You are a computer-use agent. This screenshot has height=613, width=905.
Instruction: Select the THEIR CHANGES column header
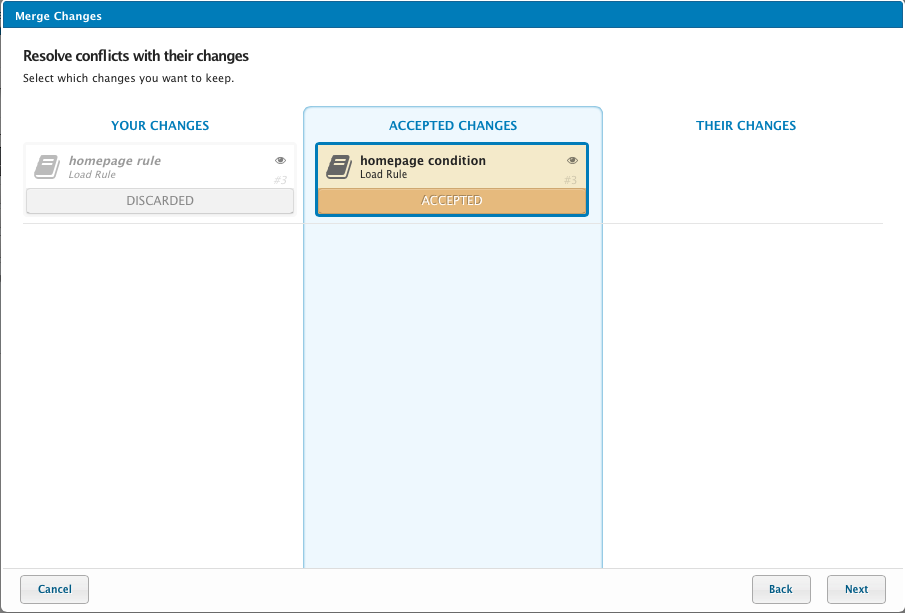[746, 126]
